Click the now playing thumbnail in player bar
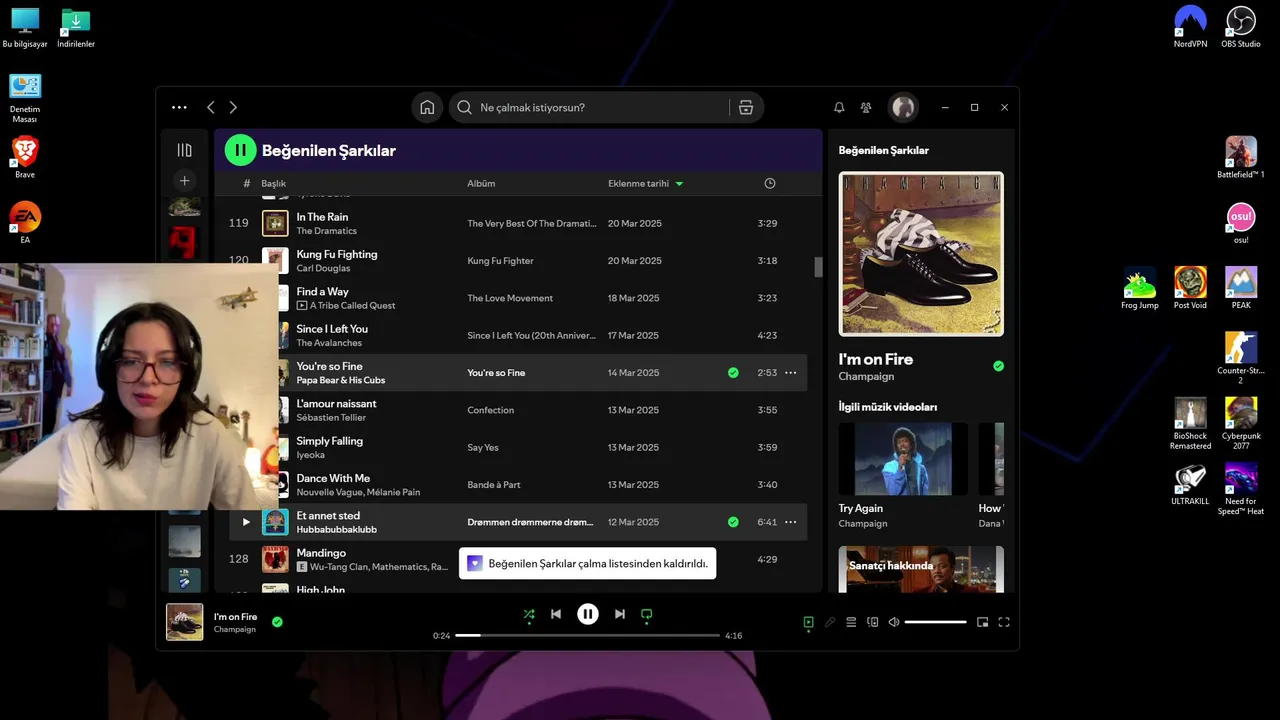This screenshot has height=720, width=1280. 184,622
